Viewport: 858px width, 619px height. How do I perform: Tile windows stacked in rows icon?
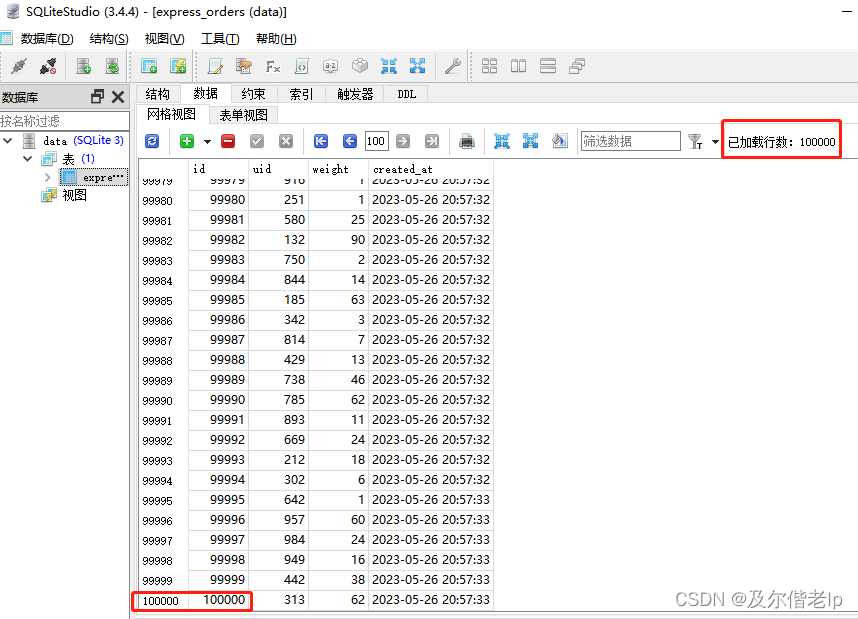tap(548, 66)
